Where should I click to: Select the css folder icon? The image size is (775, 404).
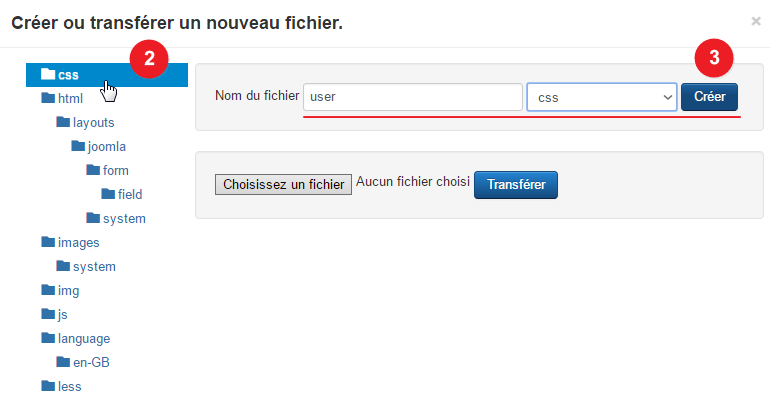point(48,74)
